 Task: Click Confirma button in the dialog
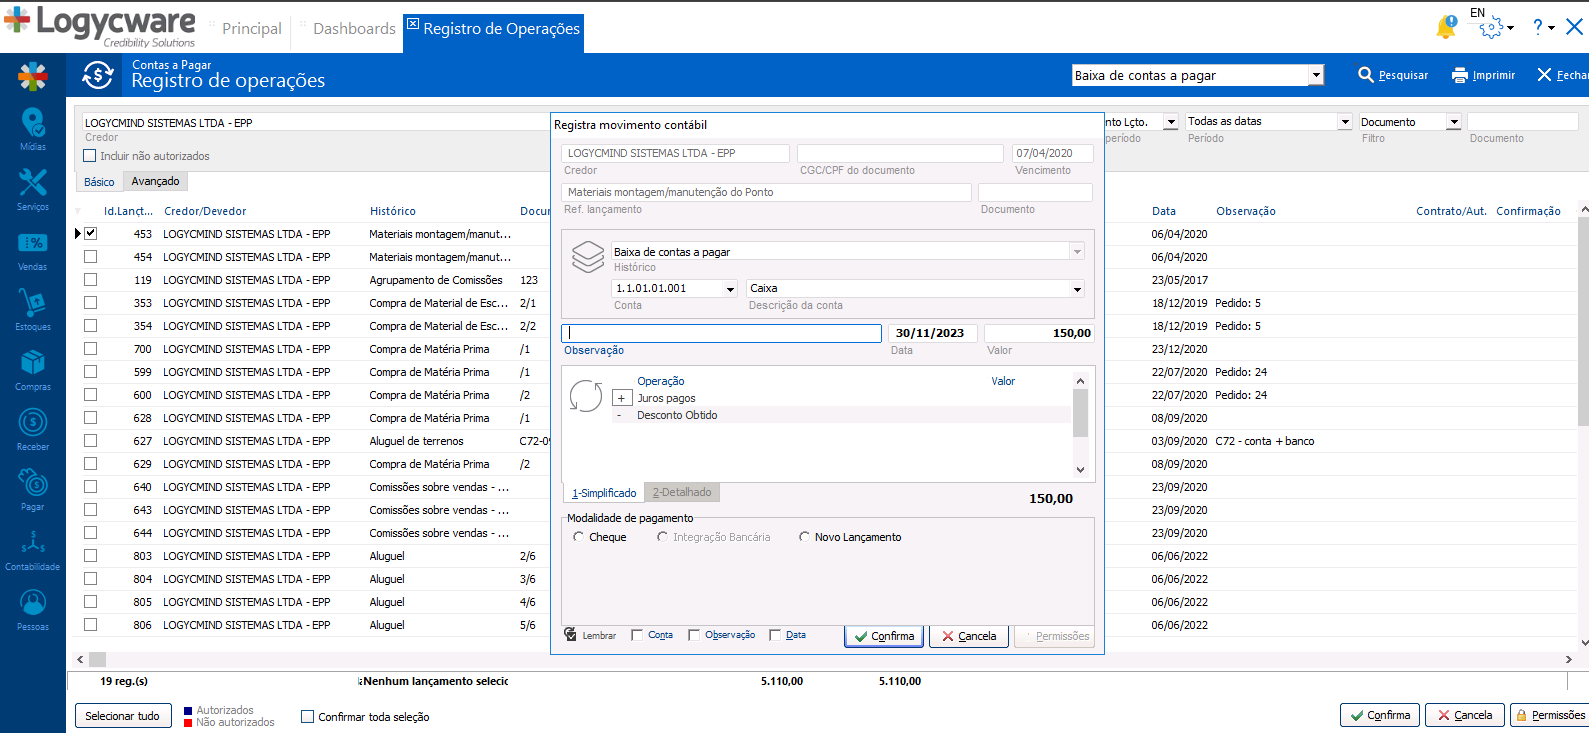coord(883,636)
